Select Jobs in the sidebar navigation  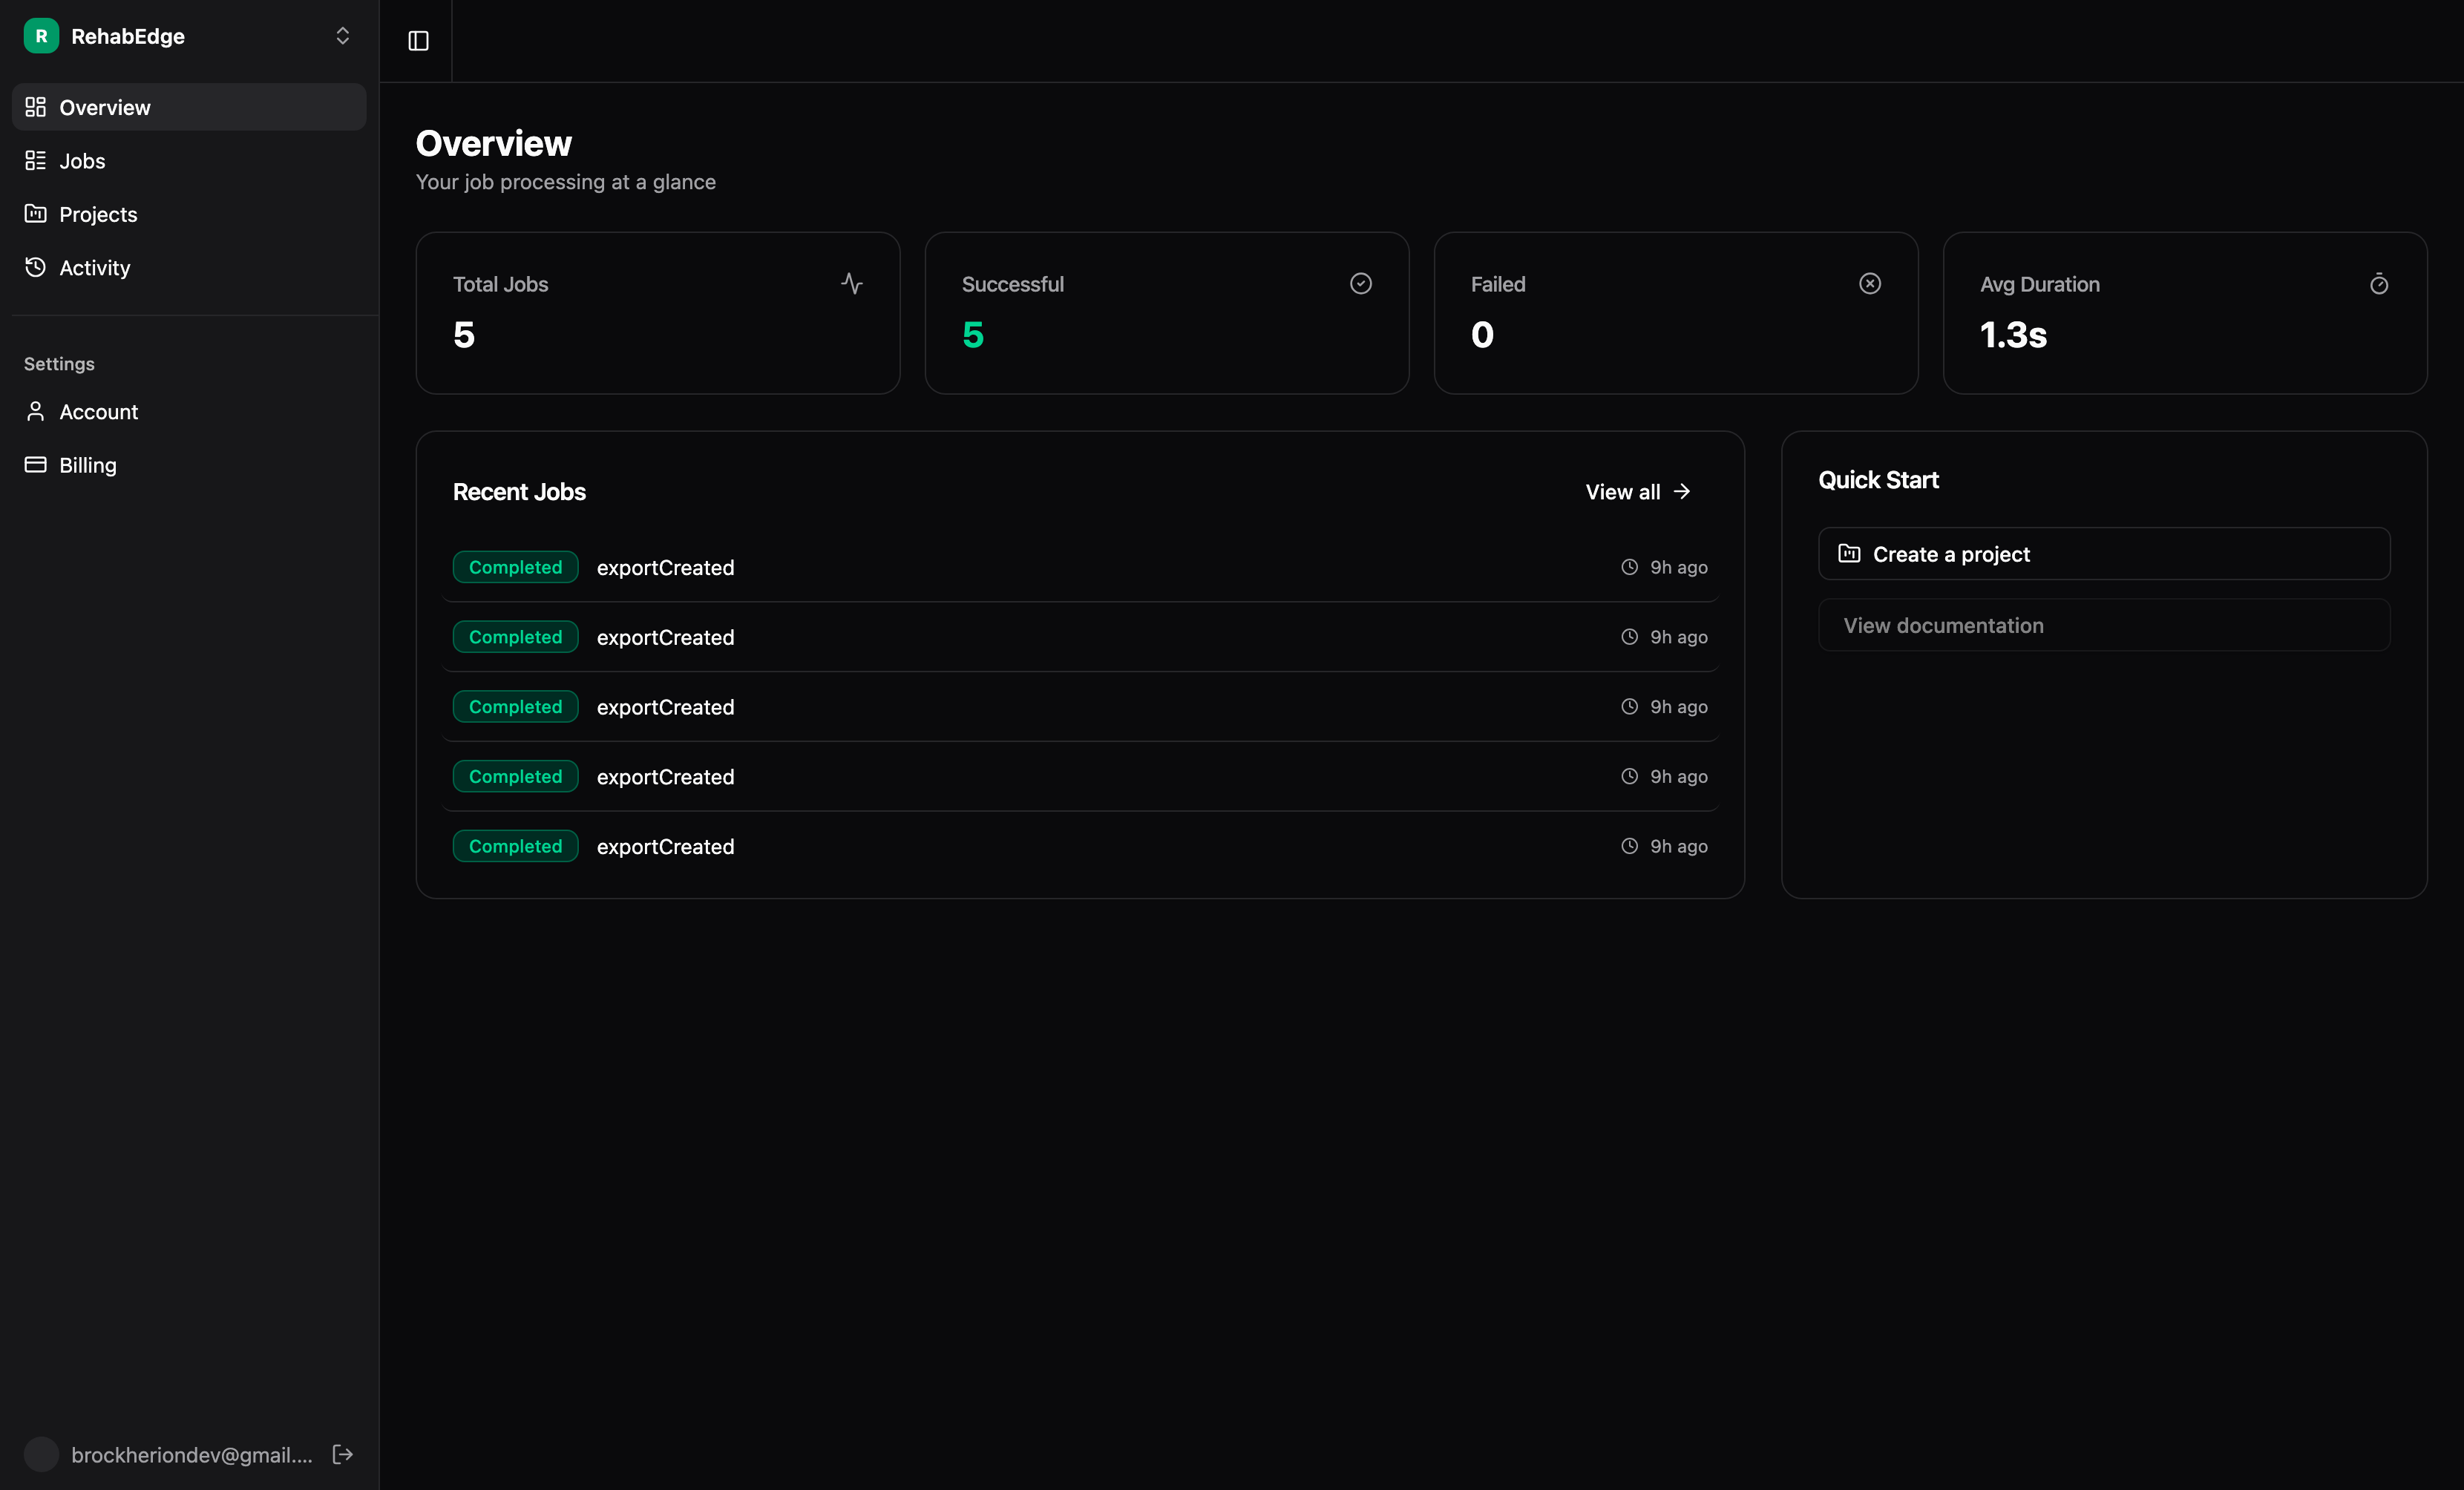82,160
